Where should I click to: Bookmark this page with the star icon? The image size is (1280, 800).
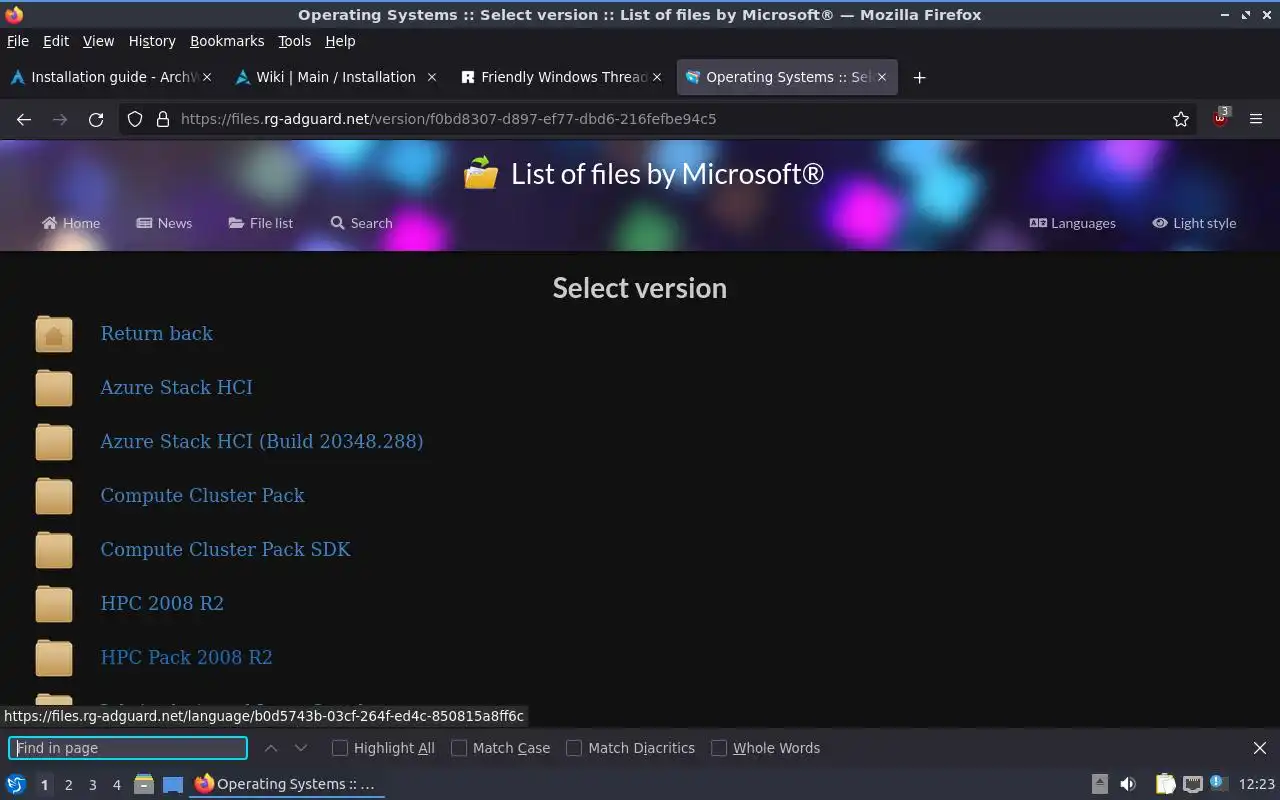[1181, 119]
